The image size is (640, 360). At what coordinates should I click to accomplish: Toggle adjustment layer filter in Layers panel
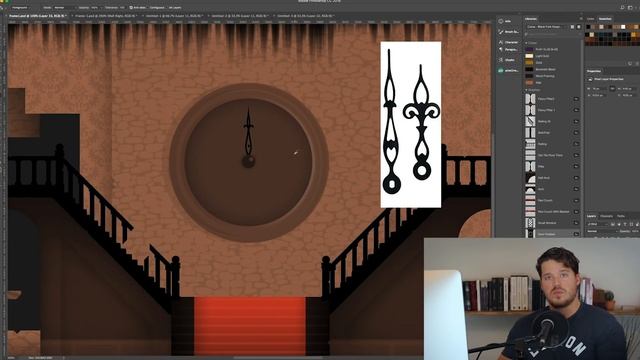pos(619,224)
